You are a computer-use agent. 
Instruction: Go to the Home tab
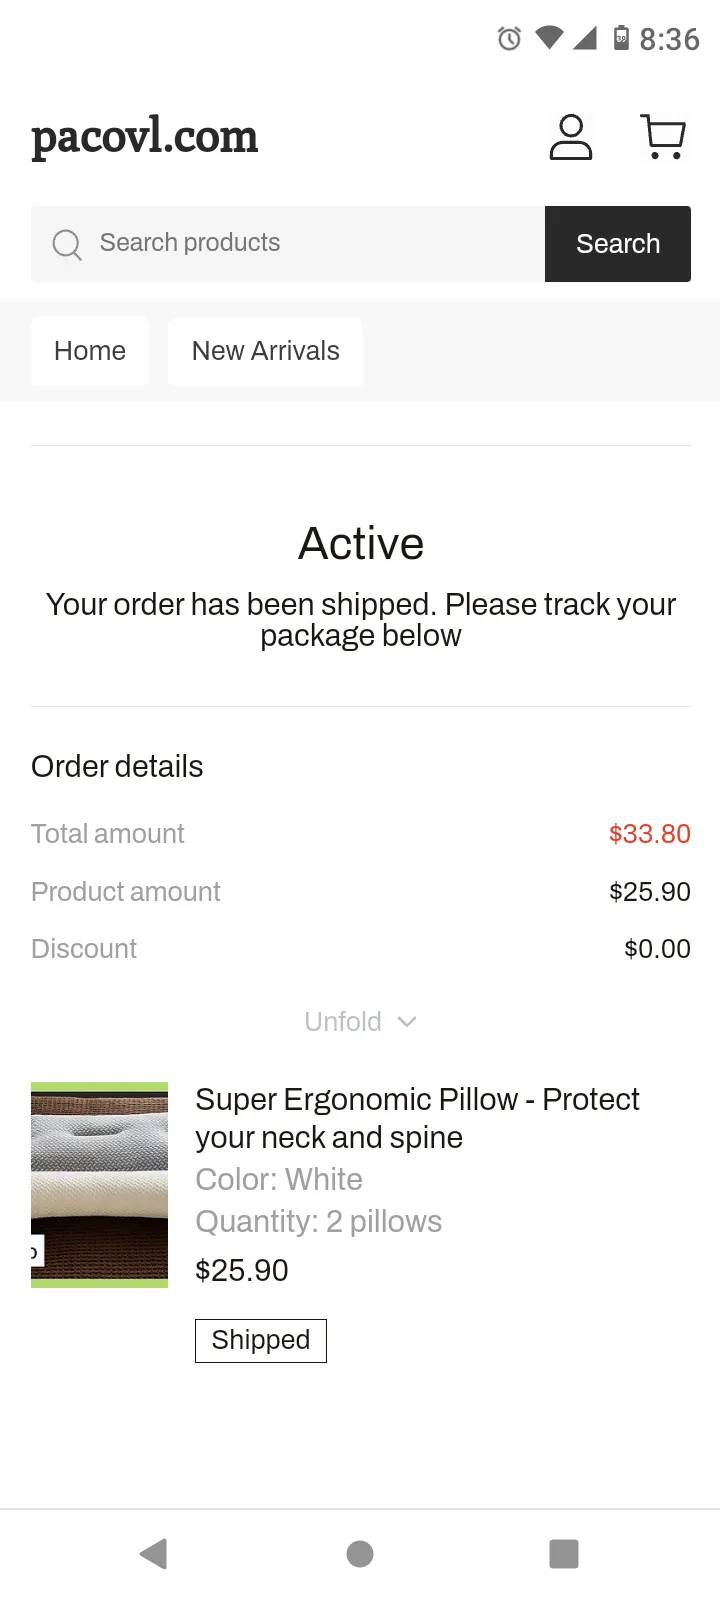point(90,351)
